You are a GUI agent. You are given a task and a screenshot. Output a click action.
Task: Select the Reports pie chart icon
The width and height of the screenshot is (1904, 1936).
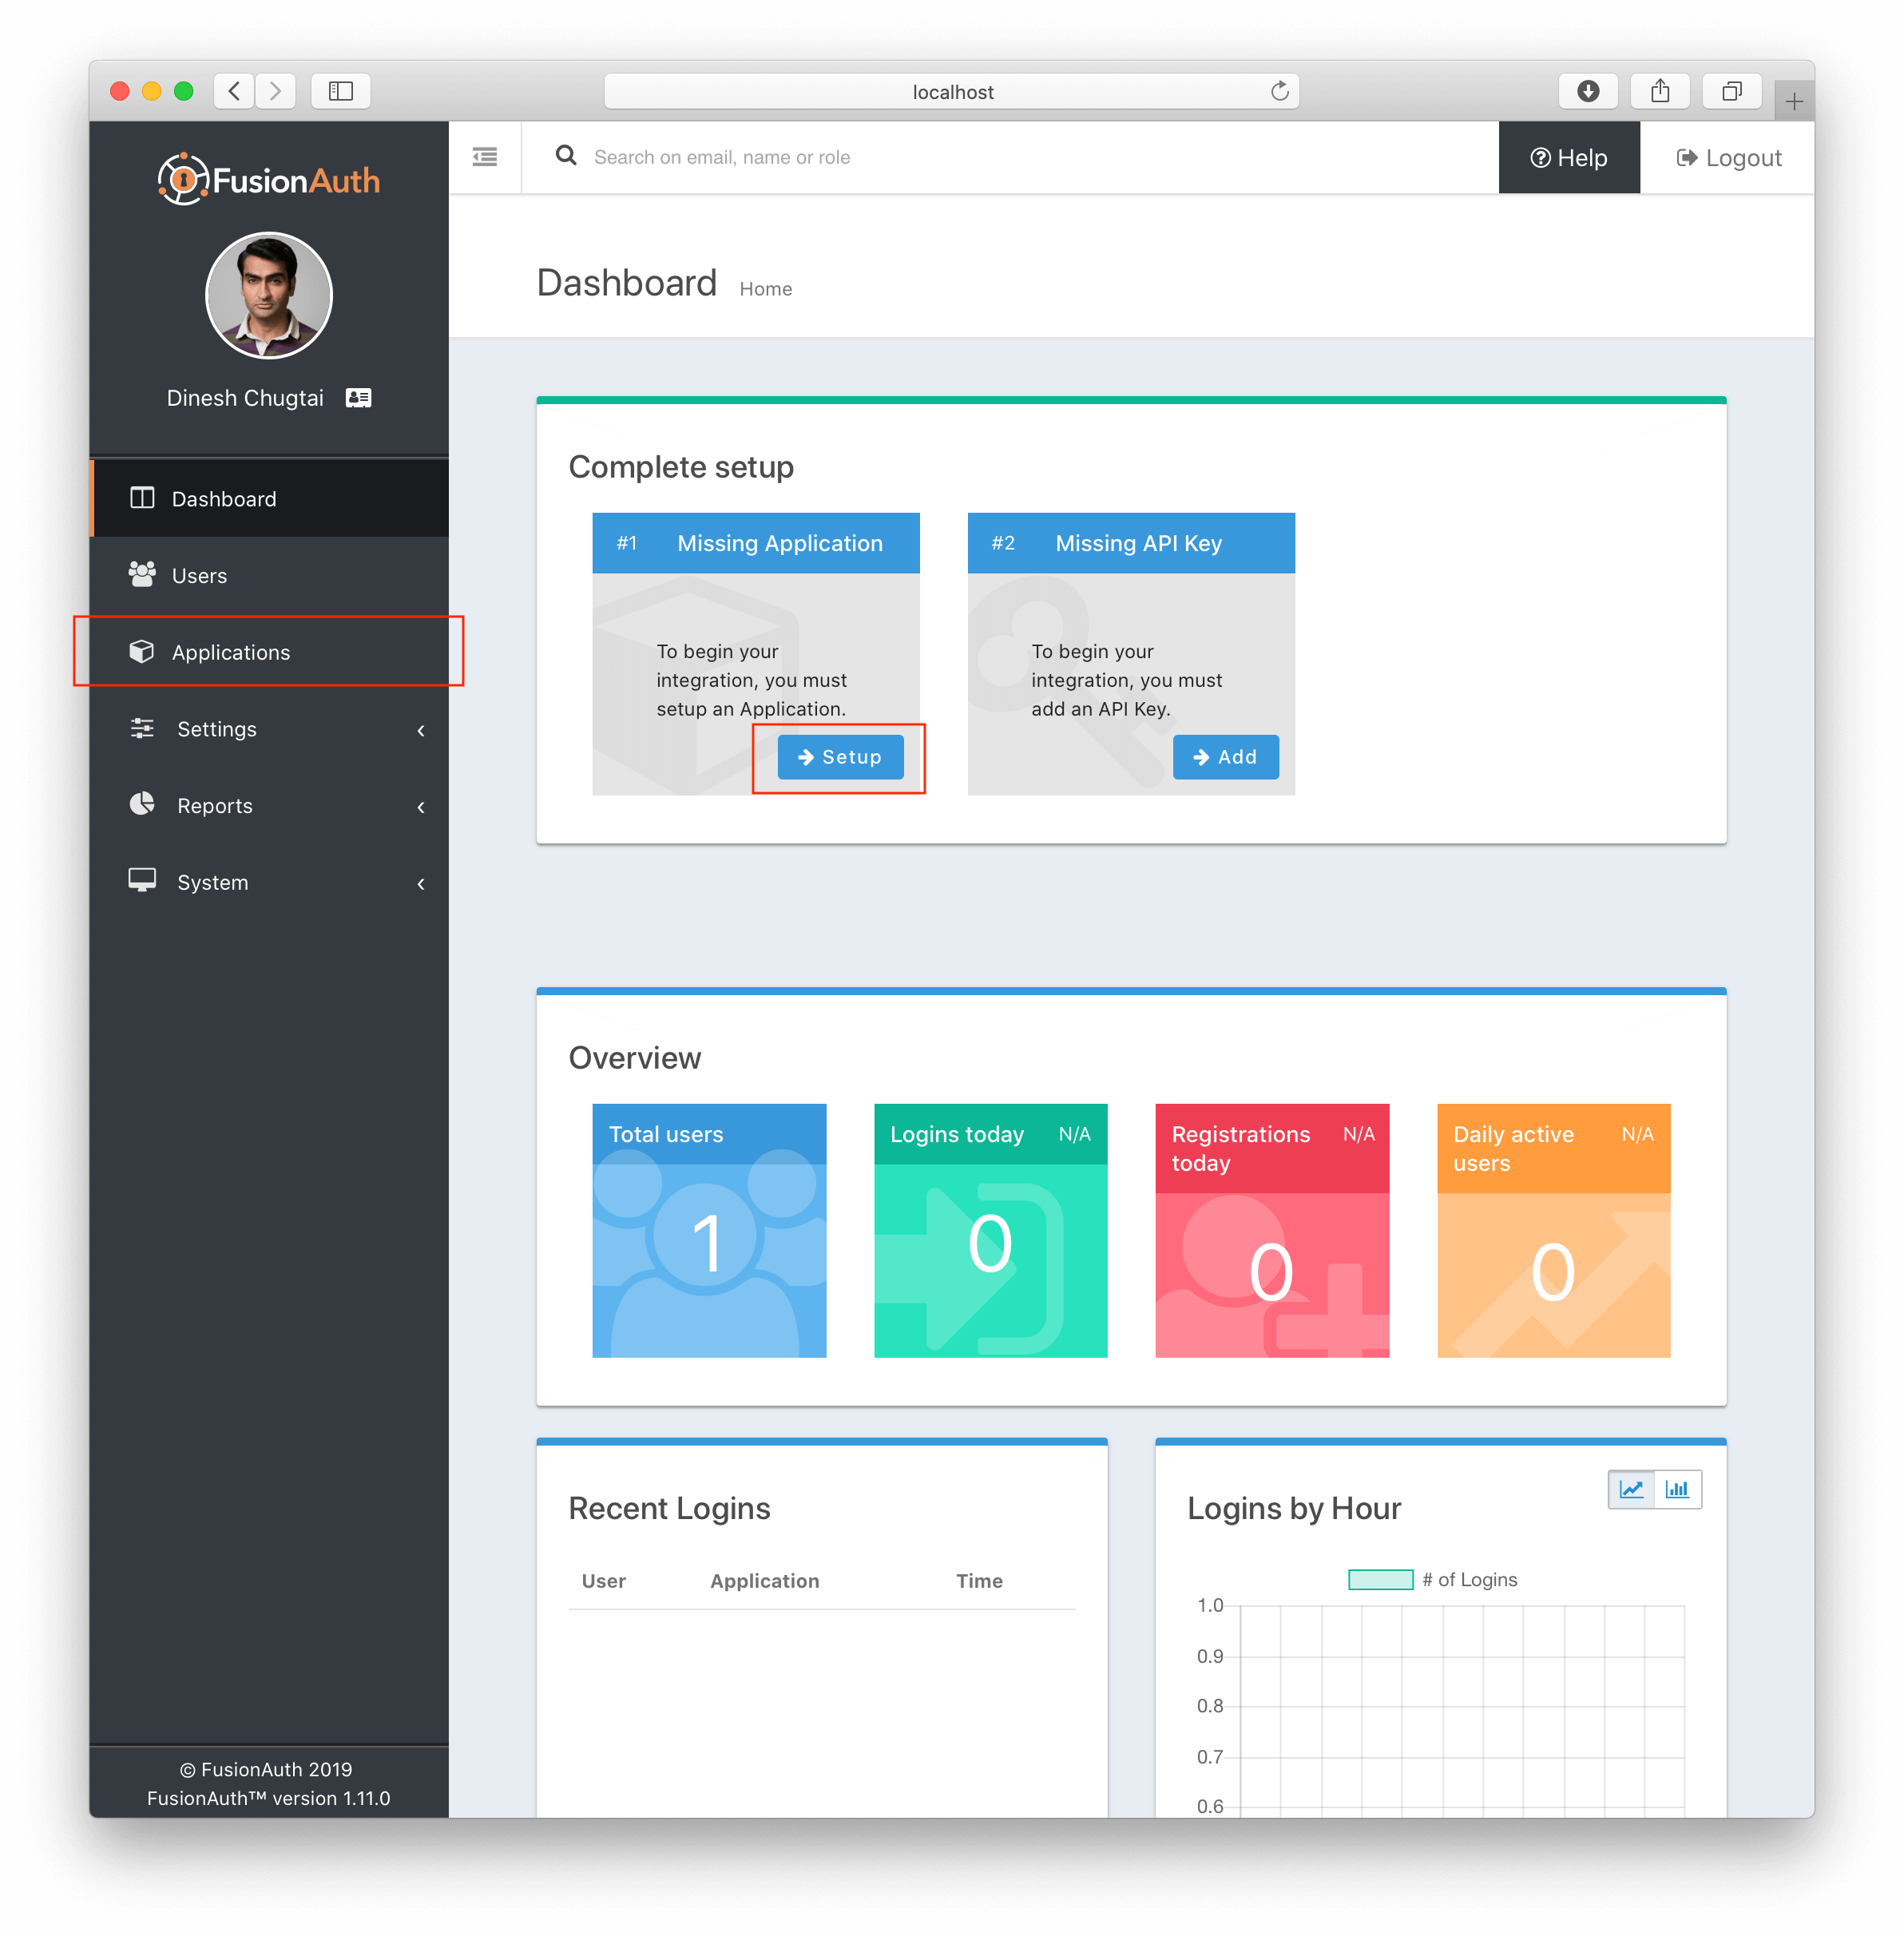click(x=142, y=805)
